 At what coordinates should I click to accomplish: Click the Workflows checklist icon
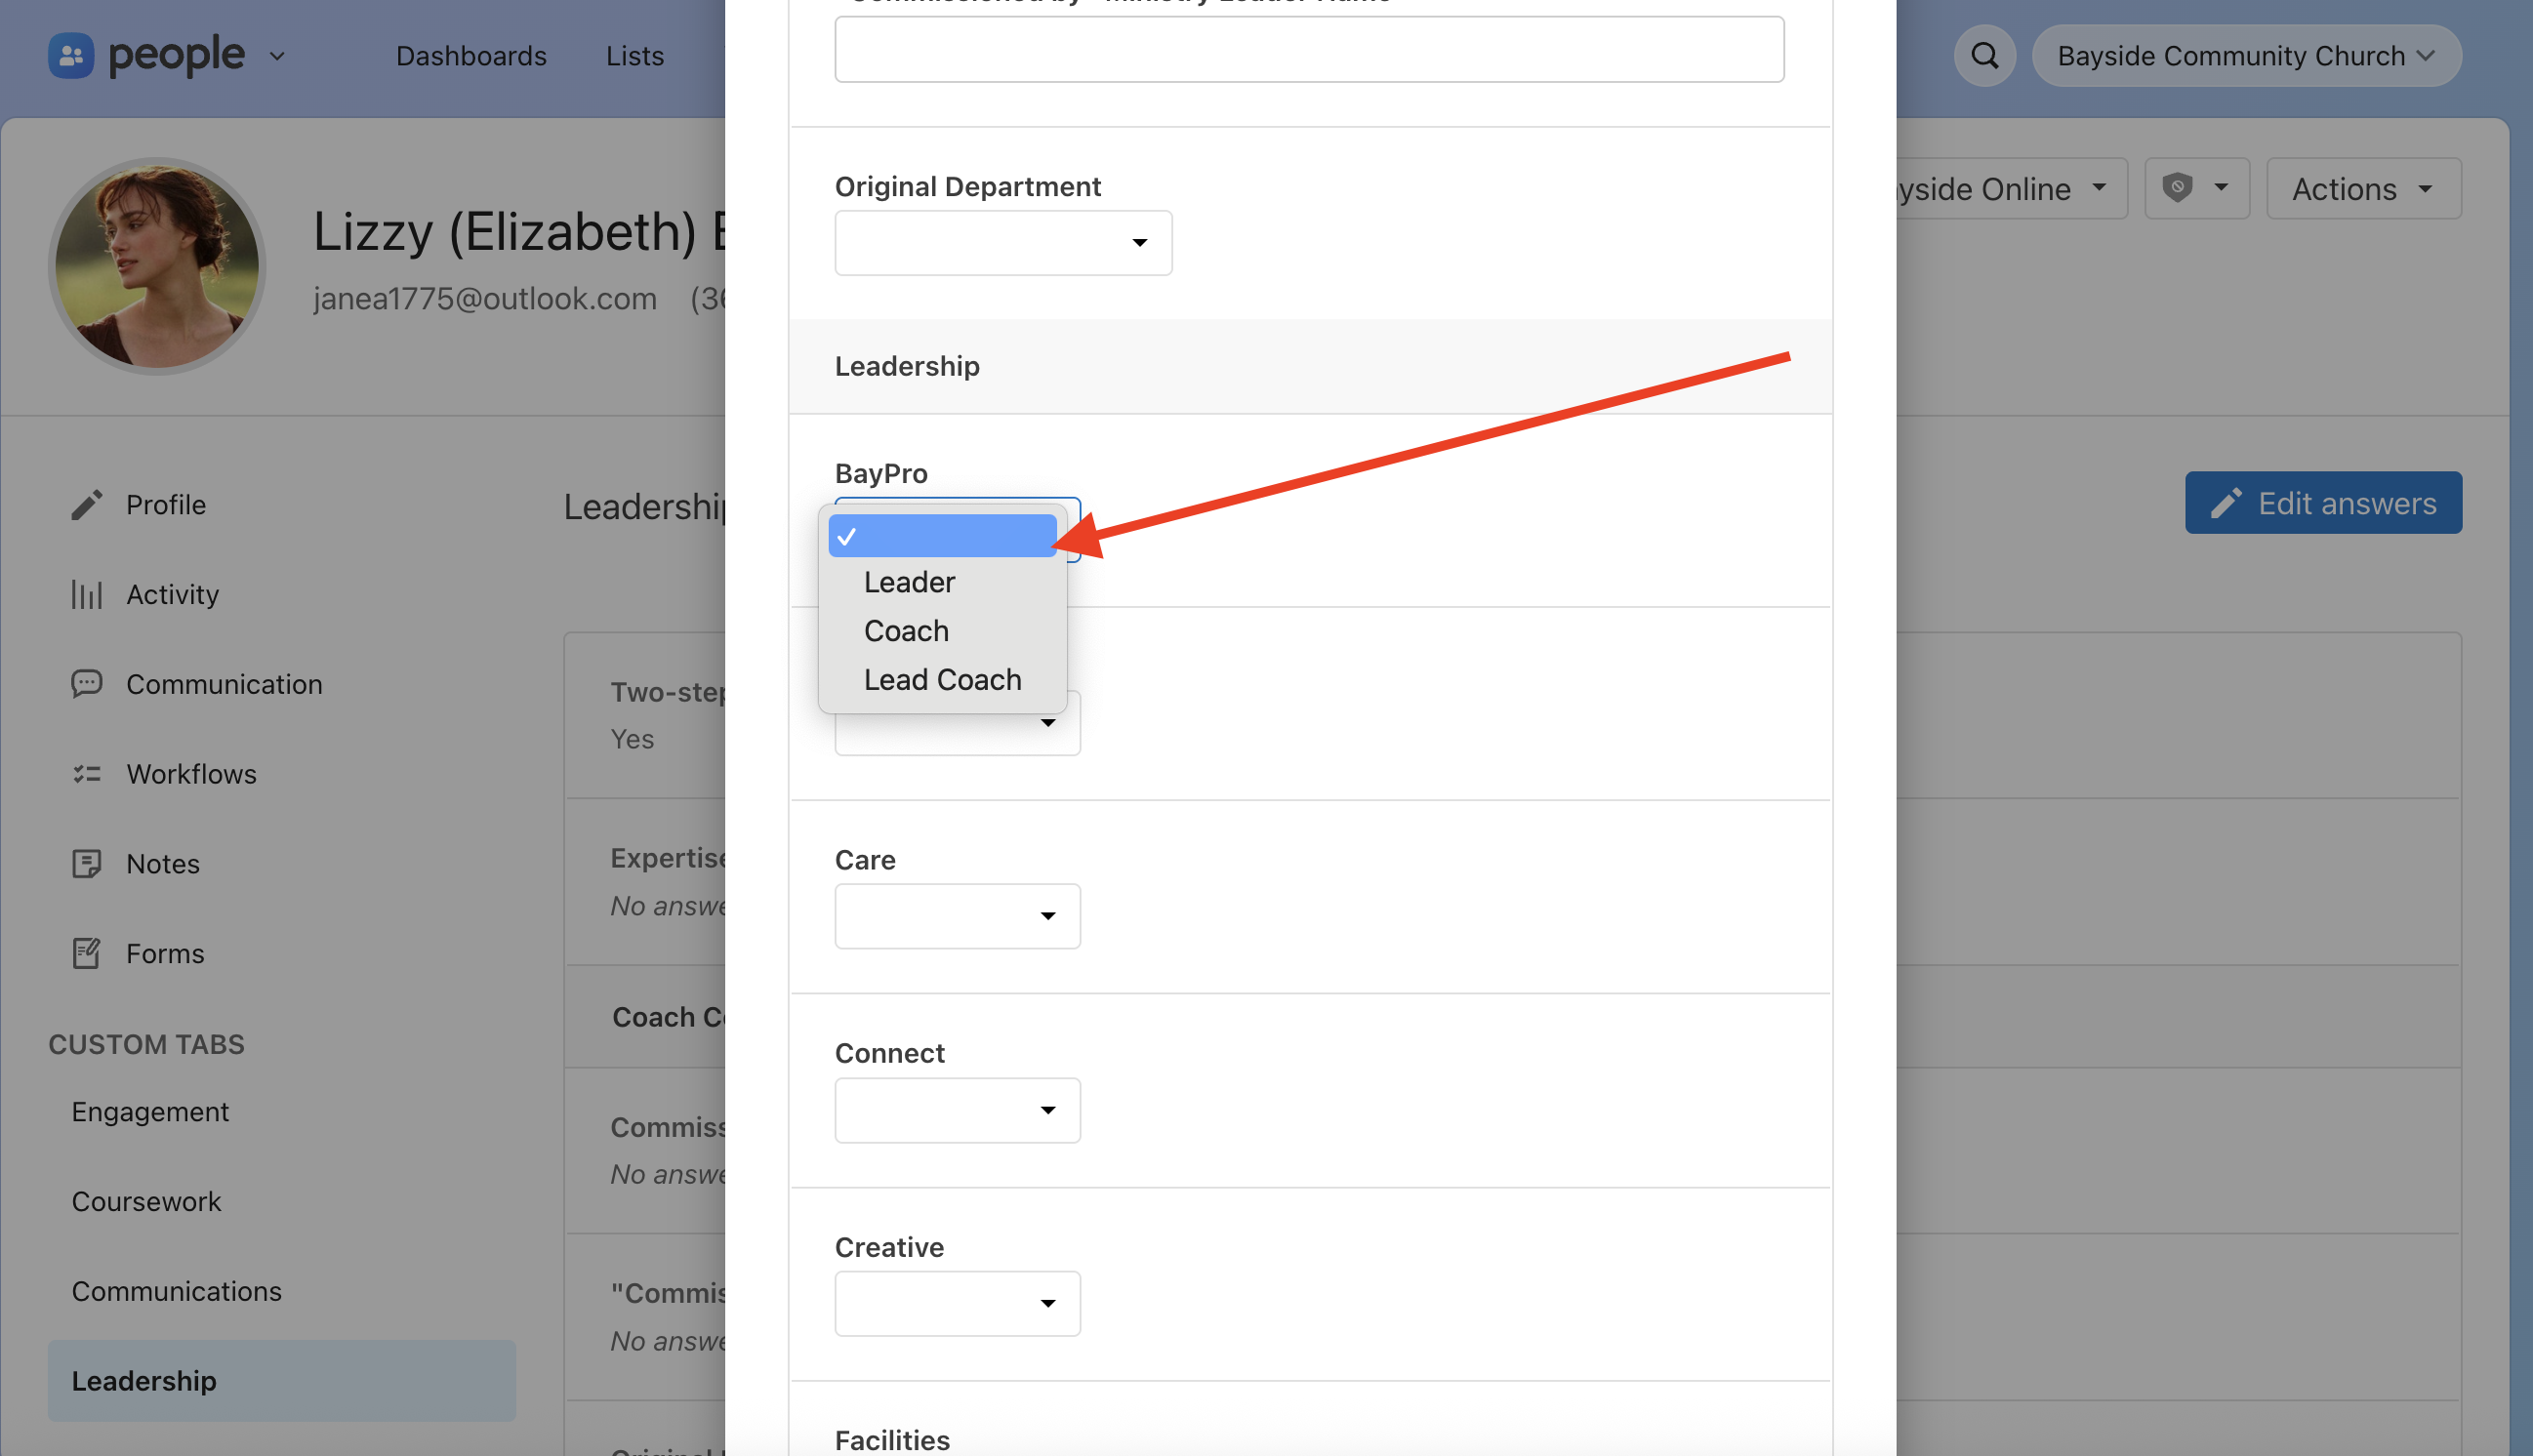(x=87, y=774)
